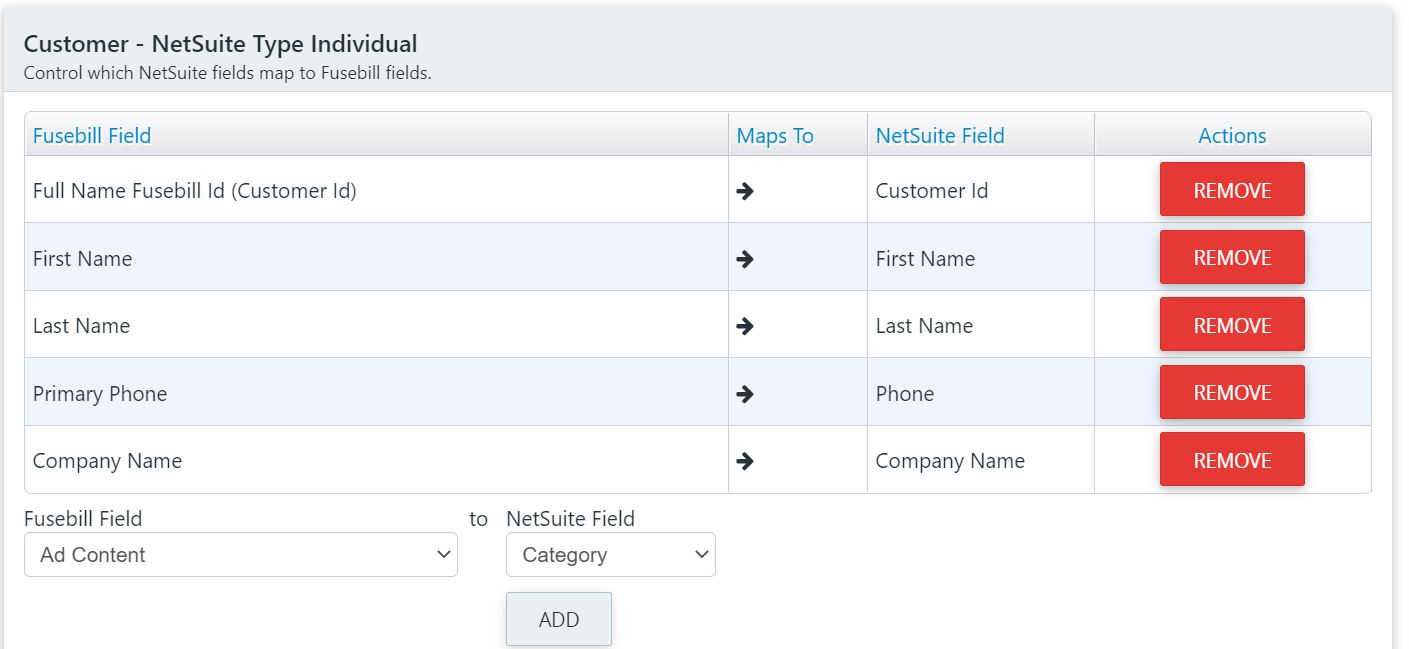Click the arrow icon in the Primary Phone row
The width and height of the screenshot is (1409, 649).
click(x=745, y=394)
